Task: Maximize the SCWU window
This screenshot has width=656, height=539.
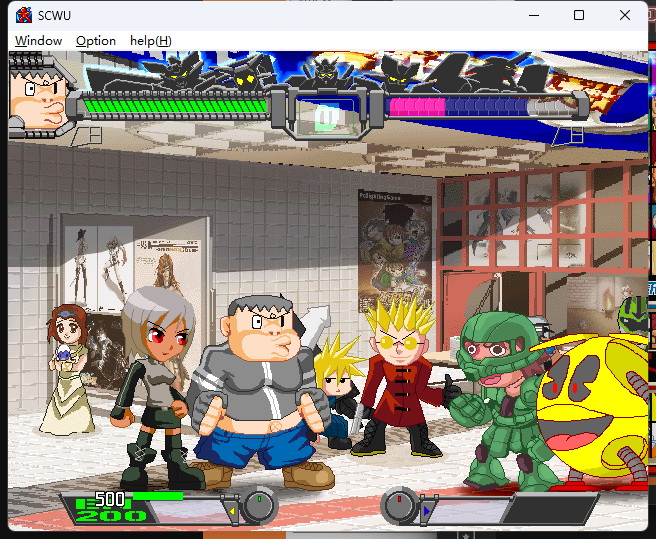Action: (x=579, y=15)
